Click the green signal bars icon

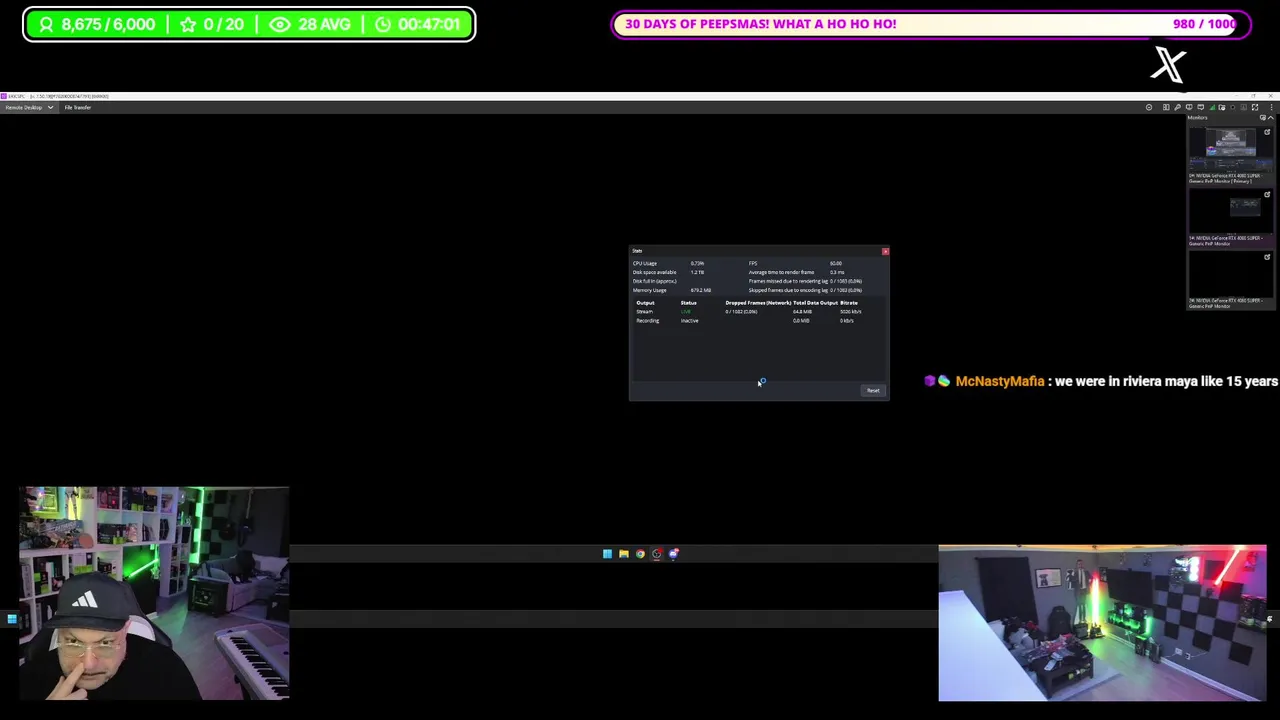pos(1212,107)
